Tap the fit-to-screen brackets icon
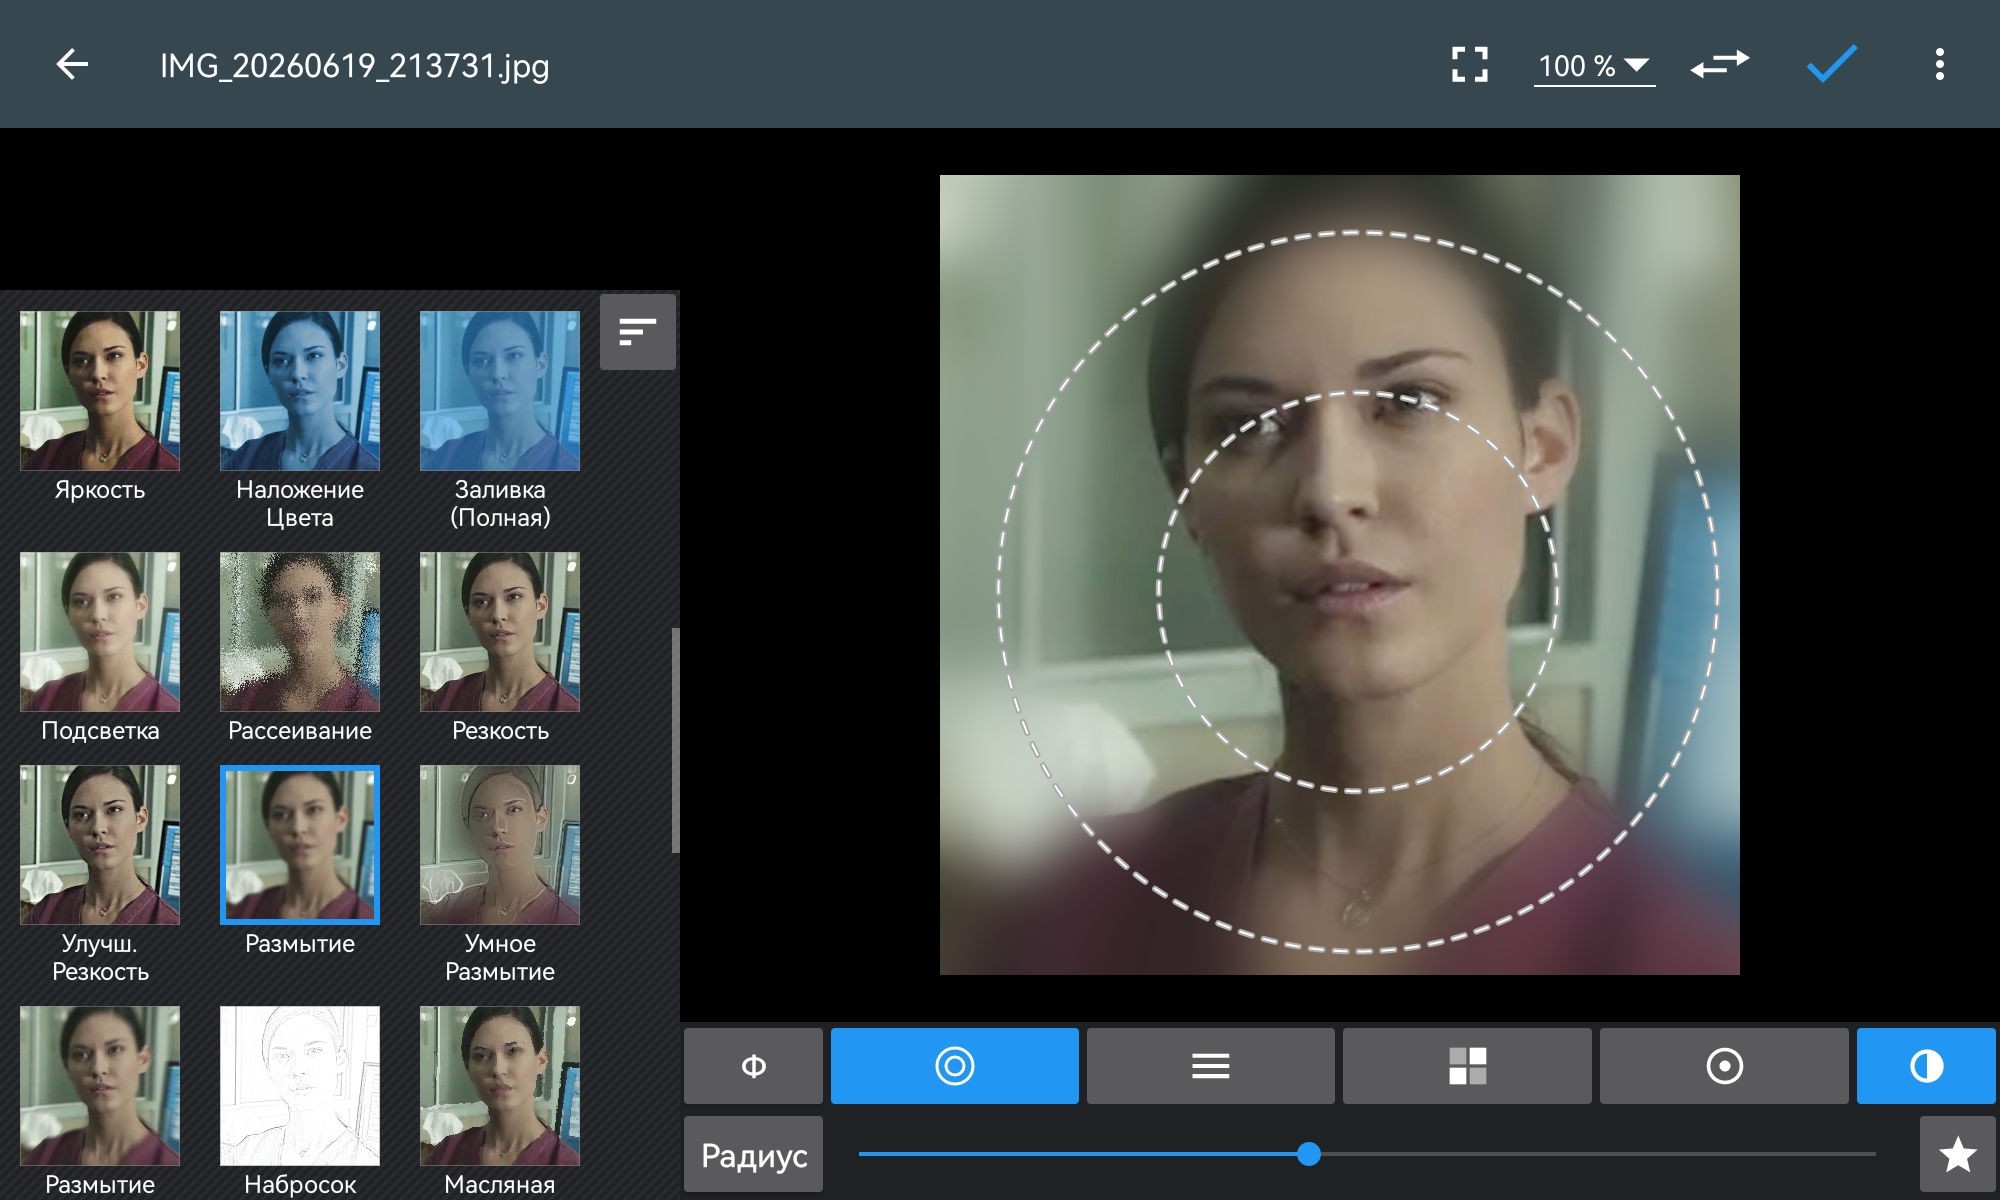The height and width of the screenshot is (1200, 2000). point(1469,65)
